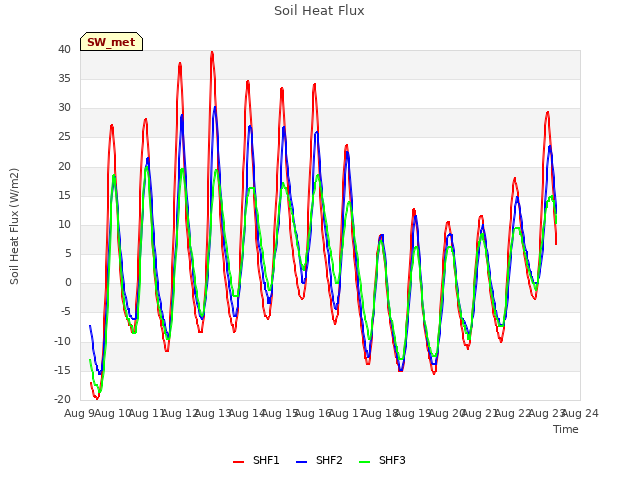Click the 'Time' x-axis title
The height and width of the screenshot is (480, 640).
[566, 429]
